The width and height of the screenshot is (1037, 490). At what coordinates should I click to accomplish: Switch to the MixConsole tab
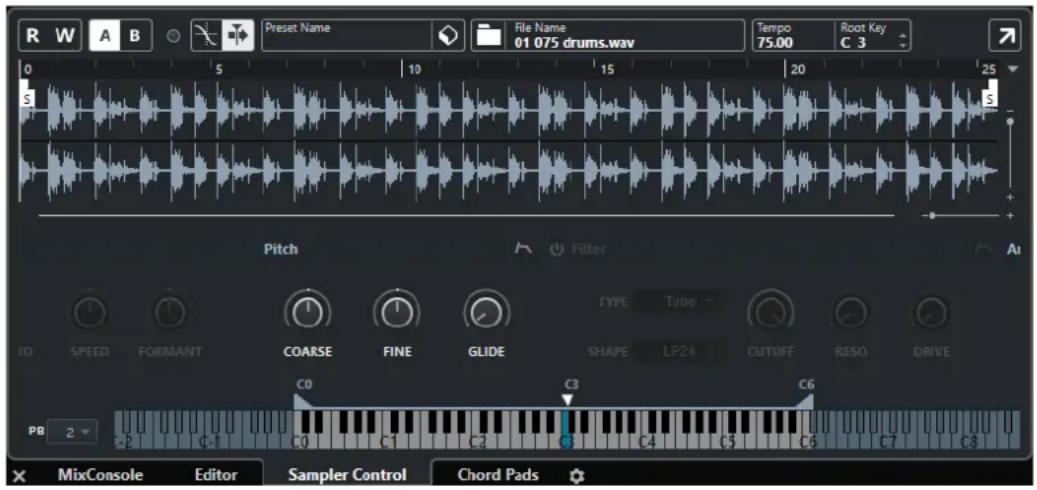(101, 475)
